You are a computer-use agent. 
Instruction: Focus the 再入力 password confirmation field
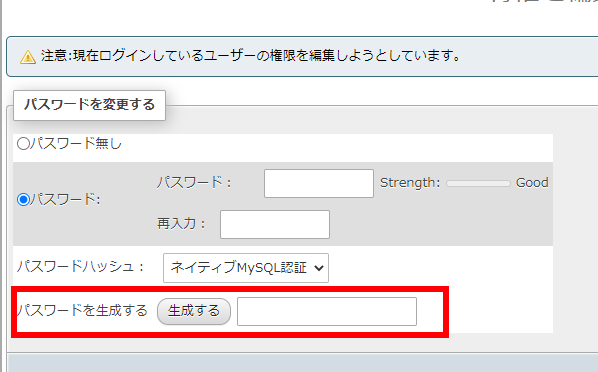pos(275,224)
